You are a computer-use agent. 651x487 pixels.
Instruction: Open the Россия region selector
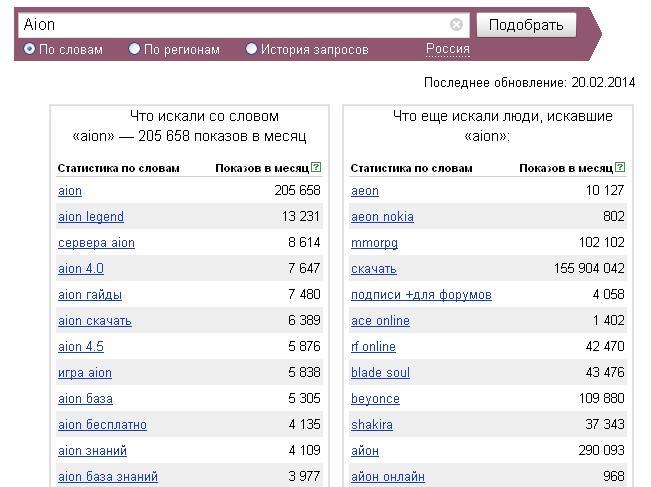click(448, 49)
